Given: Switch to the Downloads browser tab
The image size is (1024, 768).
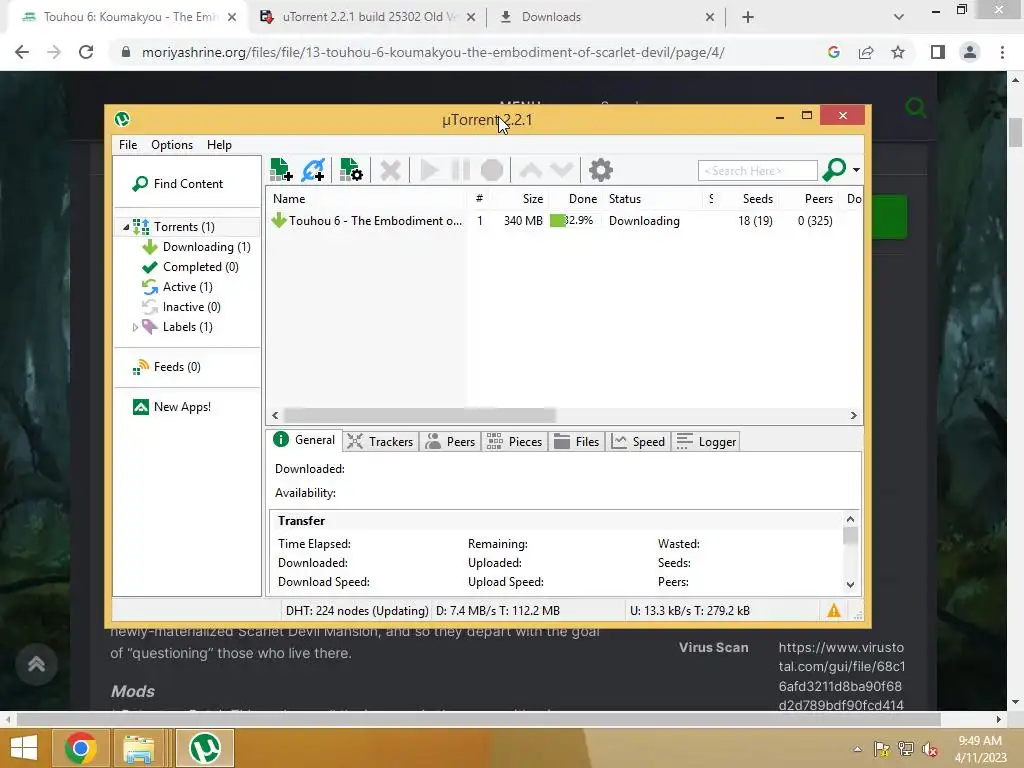Looking at the screenshot, I should pos(607,17).
